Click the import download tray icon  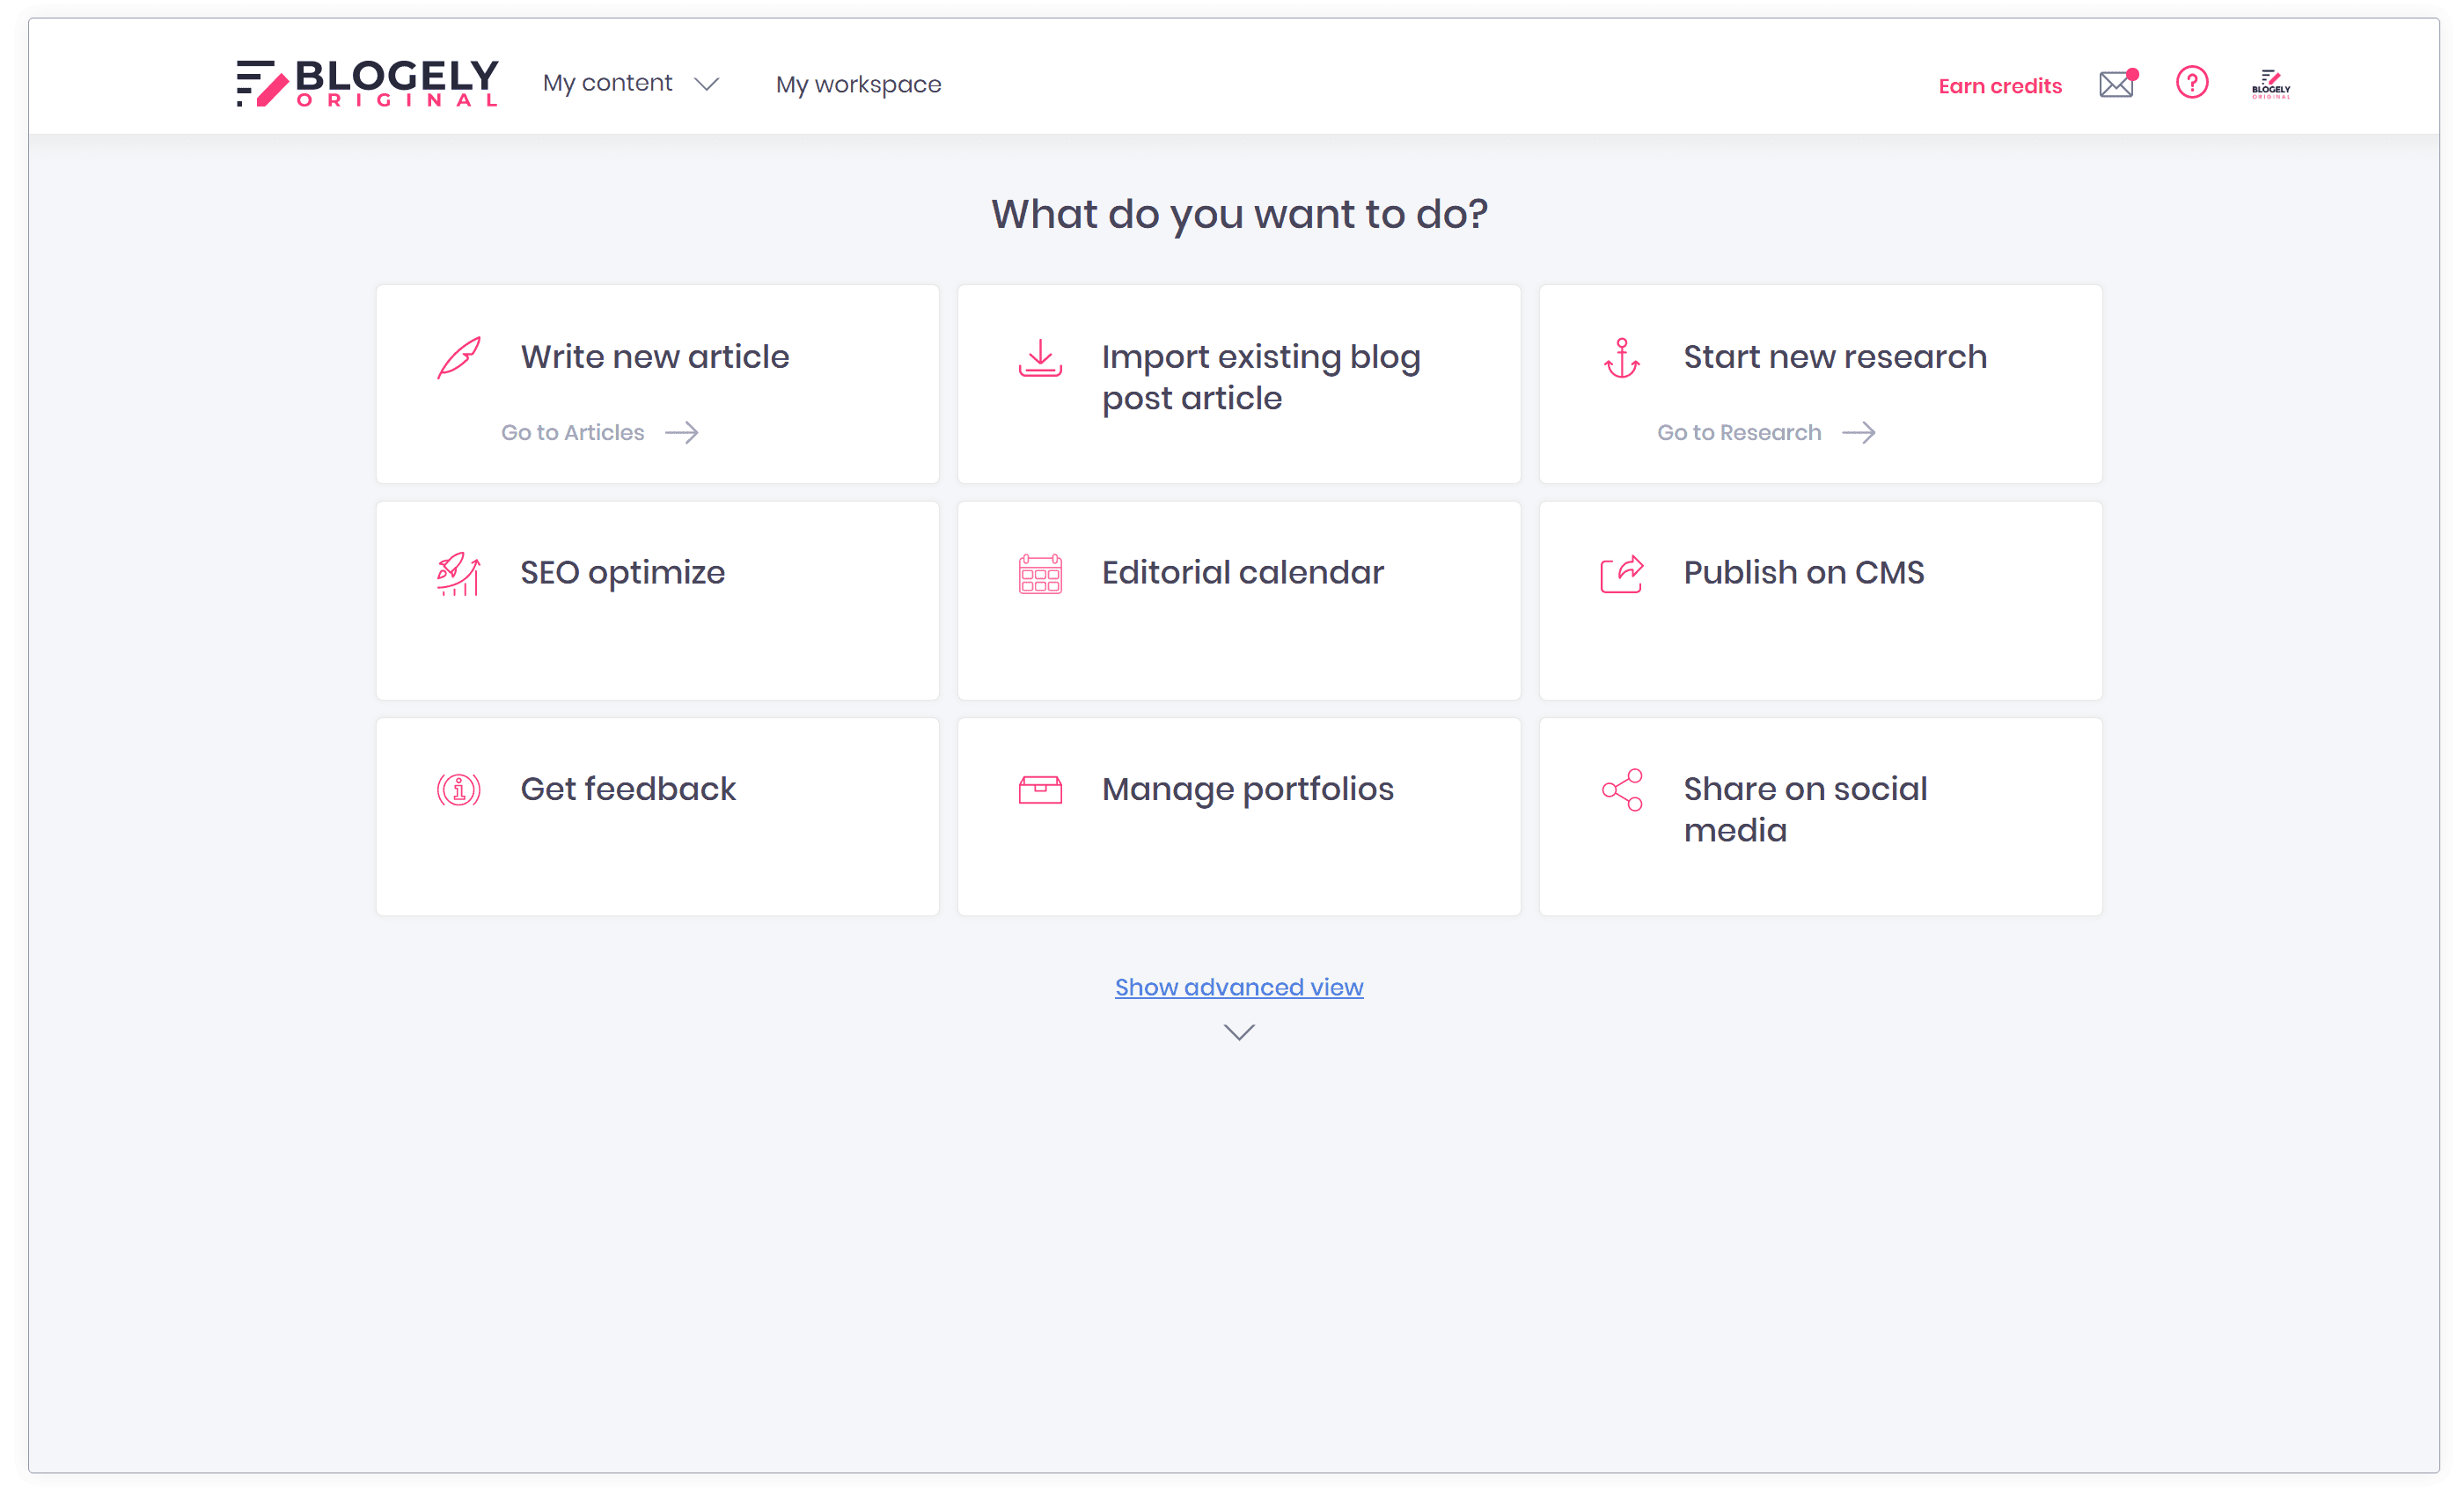[1040, 358]
